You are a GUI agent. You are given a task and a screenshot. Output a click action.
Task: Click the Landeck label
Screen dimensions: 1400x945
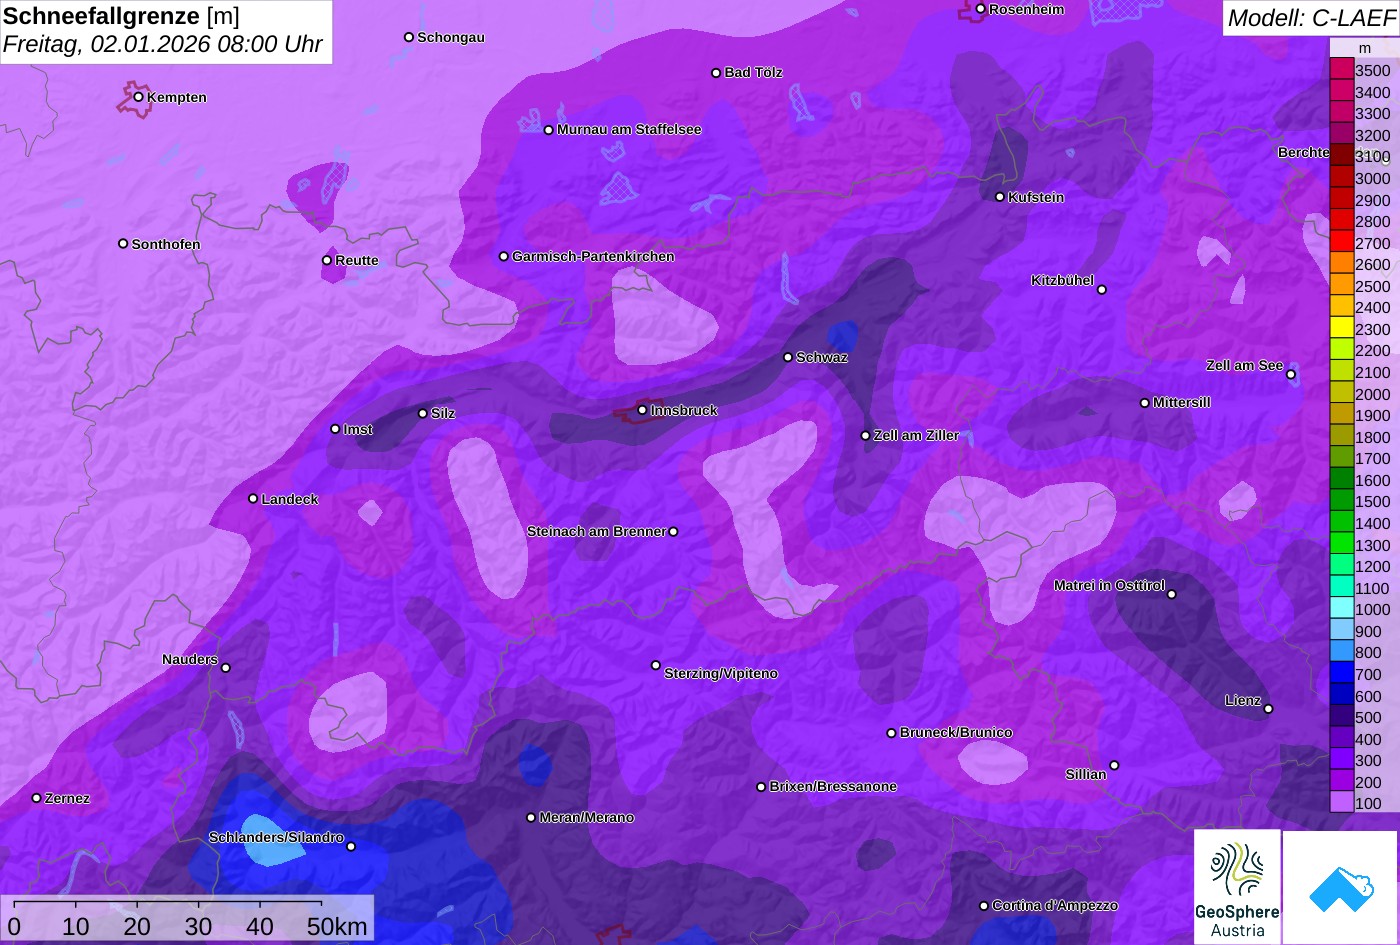point(290,499)
